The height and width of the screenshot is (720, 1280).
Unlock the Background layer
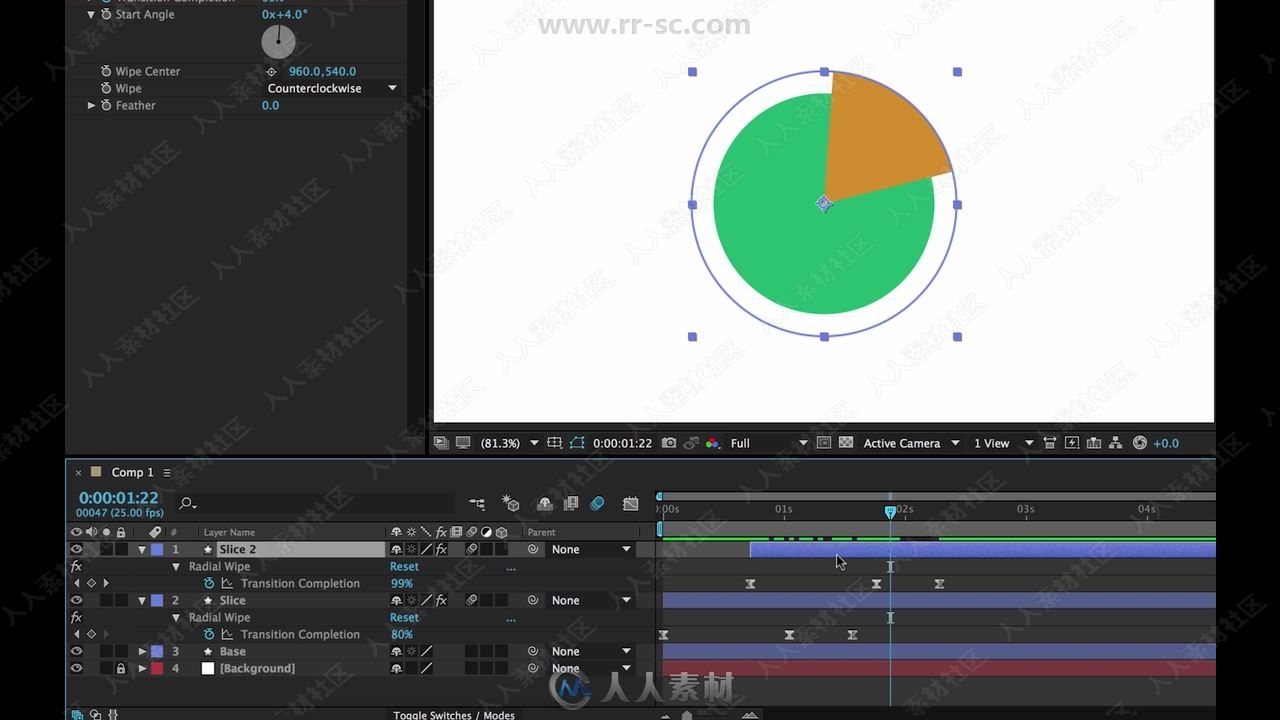[121, 668]
